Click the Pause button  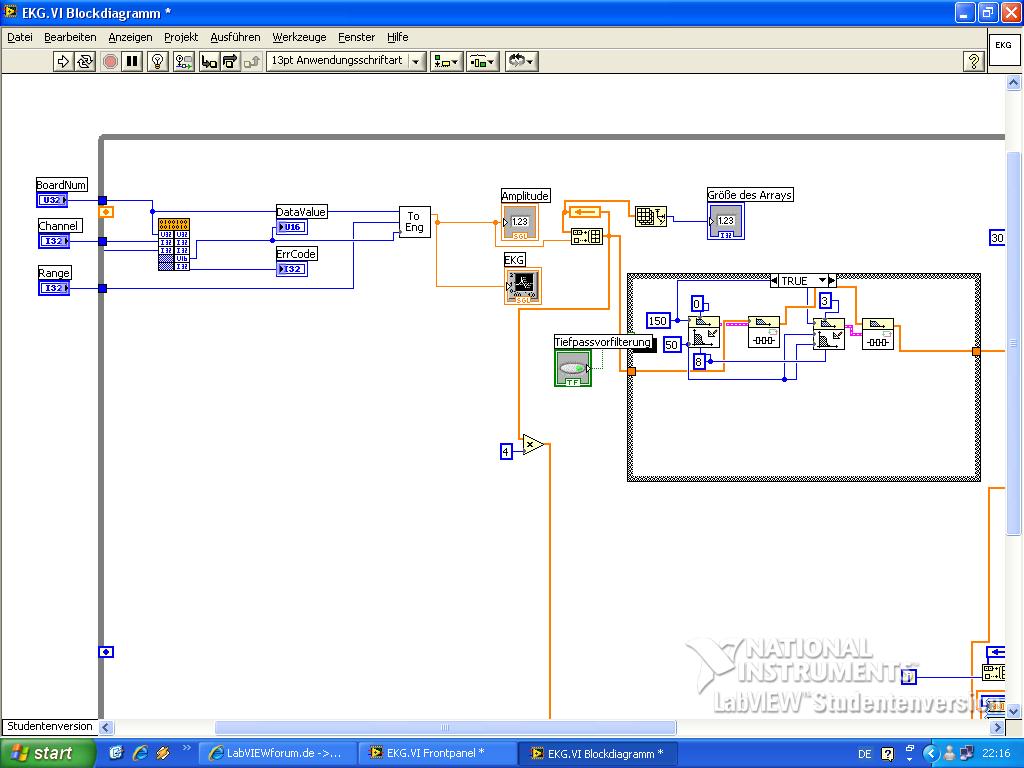click(x=132, y=61)
